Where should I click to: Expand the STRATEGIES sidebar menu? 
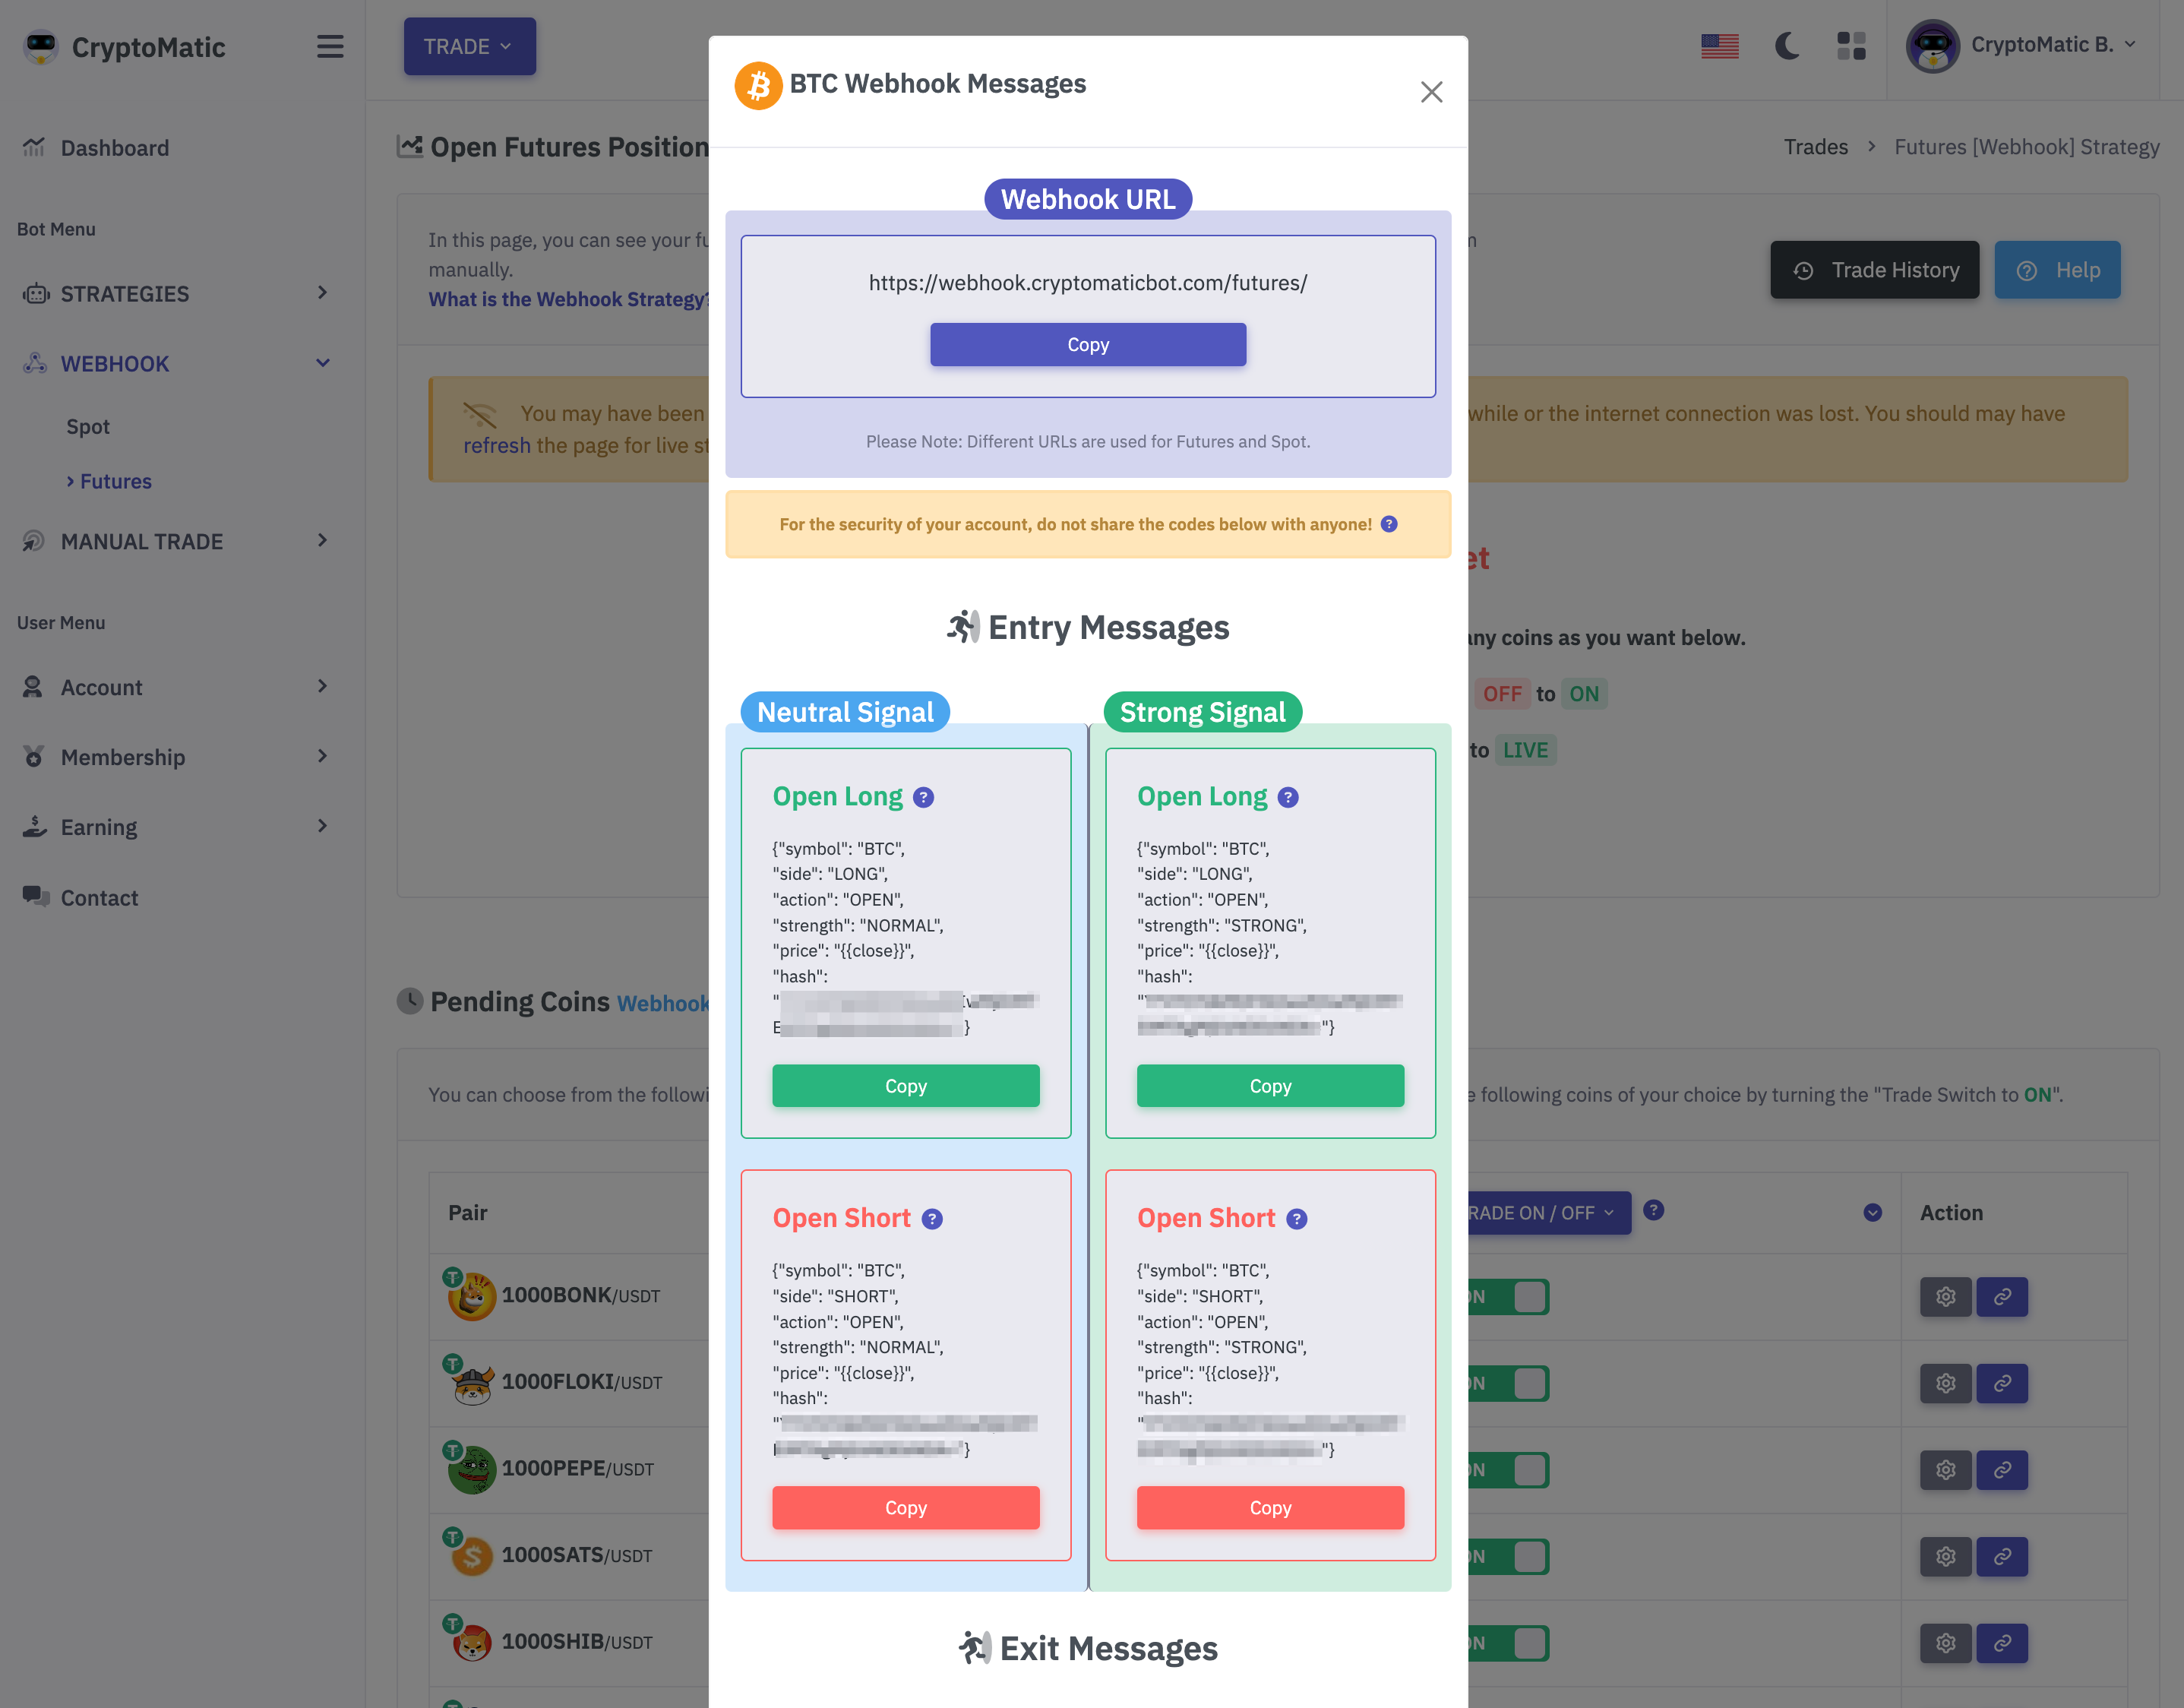(x=176, y=294)
